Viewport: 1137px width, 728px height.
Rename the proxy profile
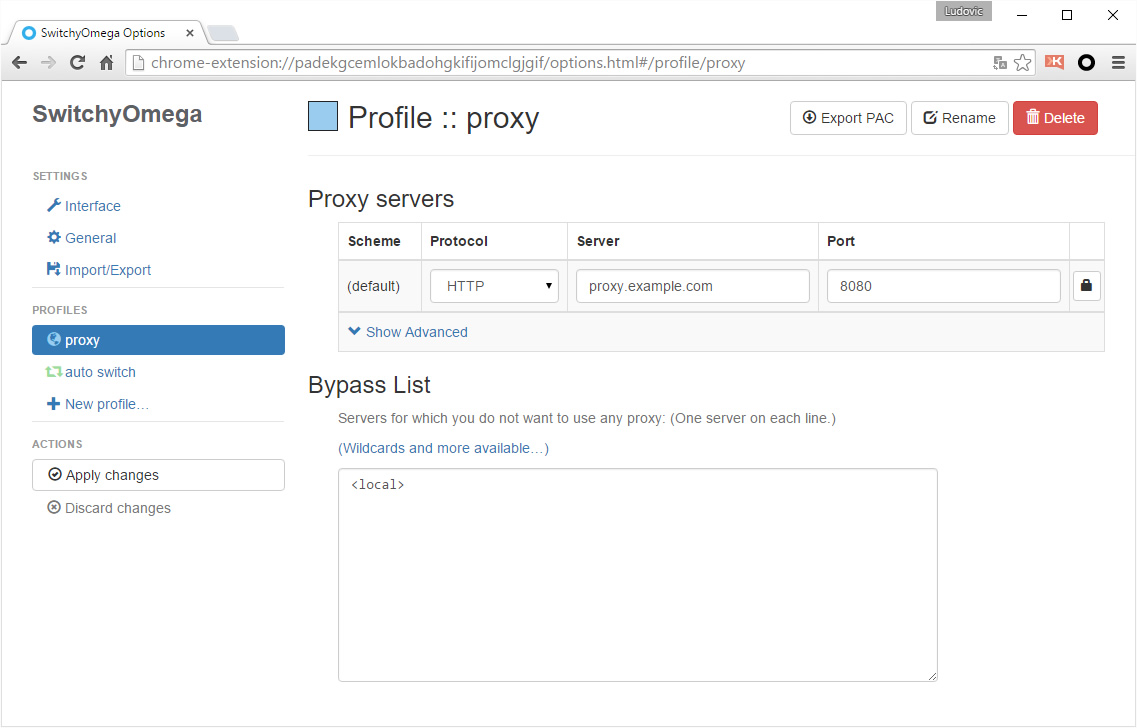point(960,118)
